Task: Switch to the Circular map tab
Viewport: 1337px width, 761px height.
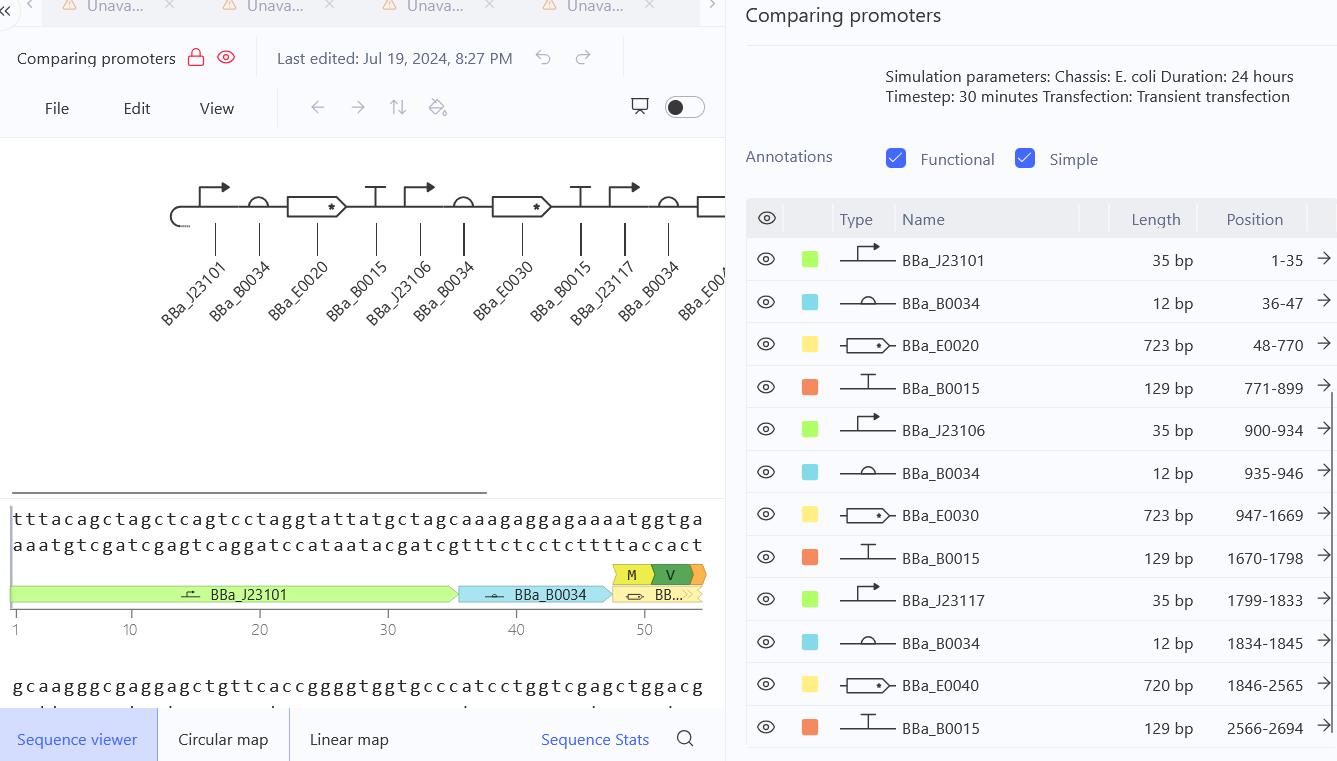Action: 223,739
